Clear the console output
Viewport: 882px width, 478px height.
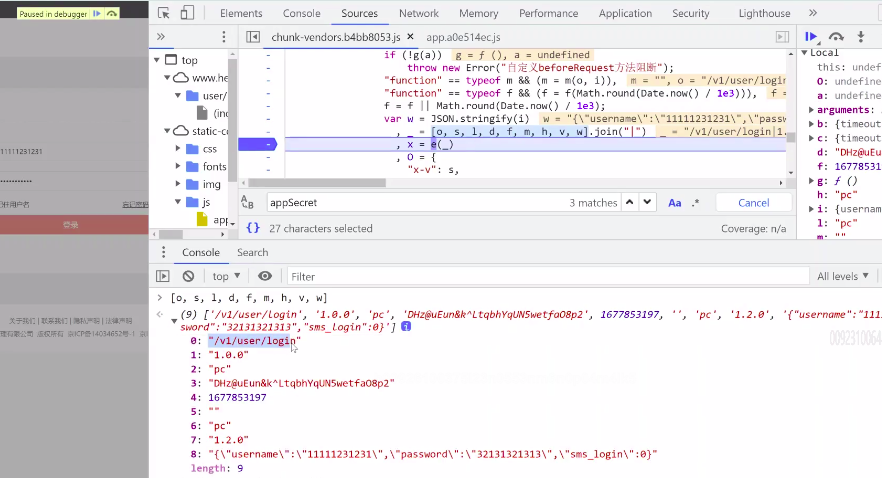(188, 276)
